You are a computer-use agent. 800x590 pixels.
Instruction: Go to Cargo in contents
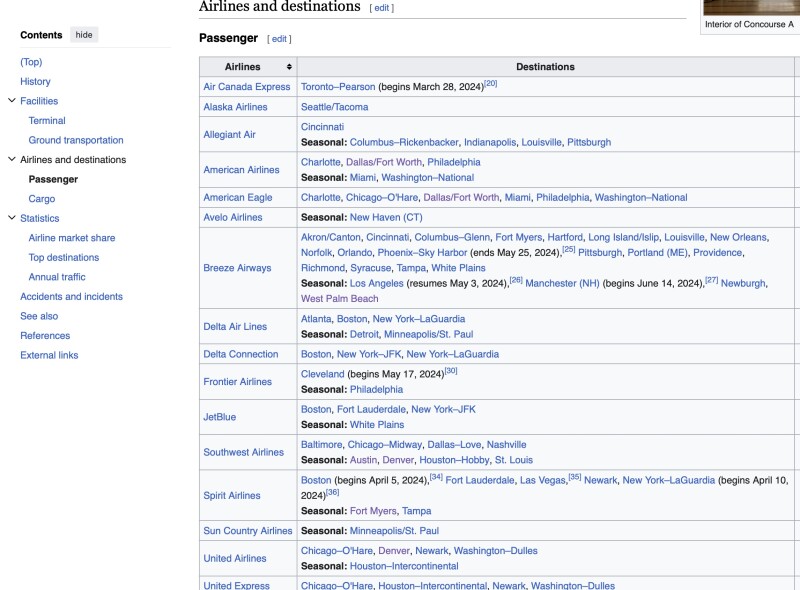tap(42, 199)
